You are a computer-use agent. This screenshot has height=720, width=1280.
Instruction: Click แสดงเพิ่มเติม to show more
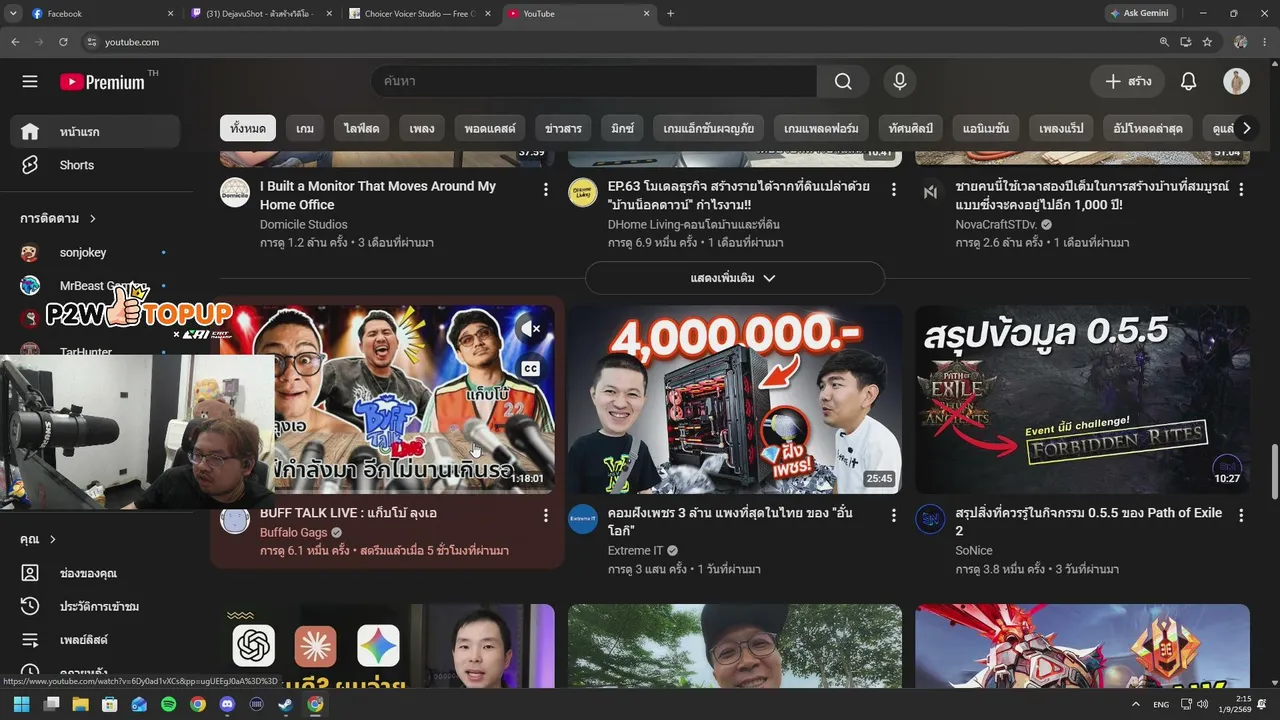(x=734, y=278)
